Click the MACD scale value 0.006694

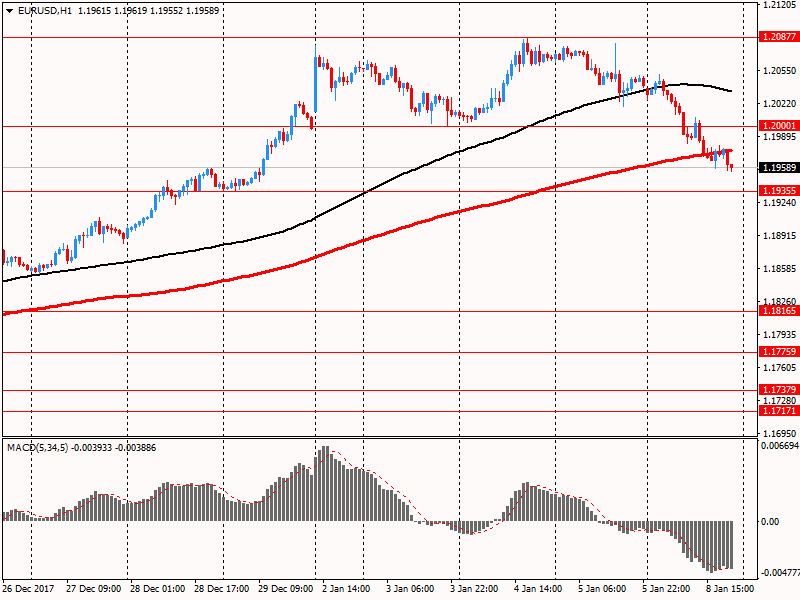780,446
